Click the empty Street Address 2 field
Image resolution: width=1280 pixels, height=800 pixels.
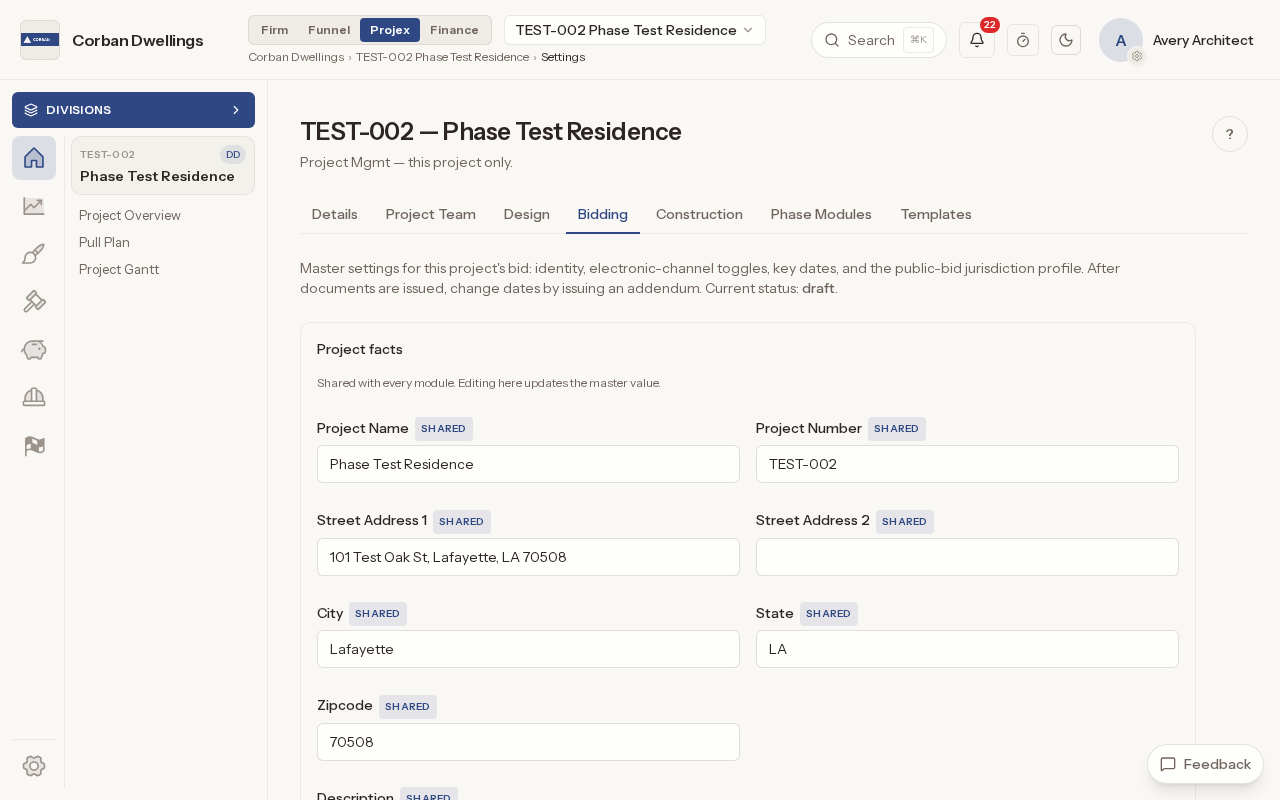click(967, 557)
